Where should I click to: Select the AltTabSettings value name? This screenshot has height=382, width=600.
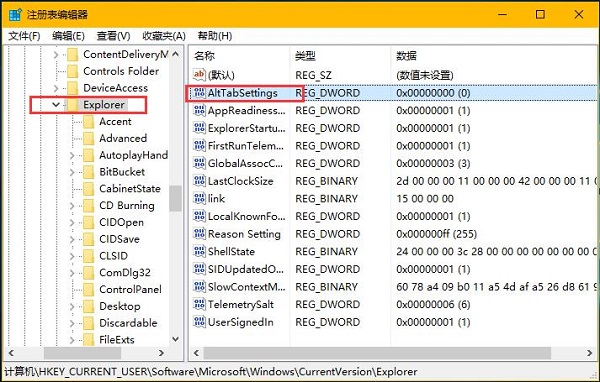tap(243, 93)
